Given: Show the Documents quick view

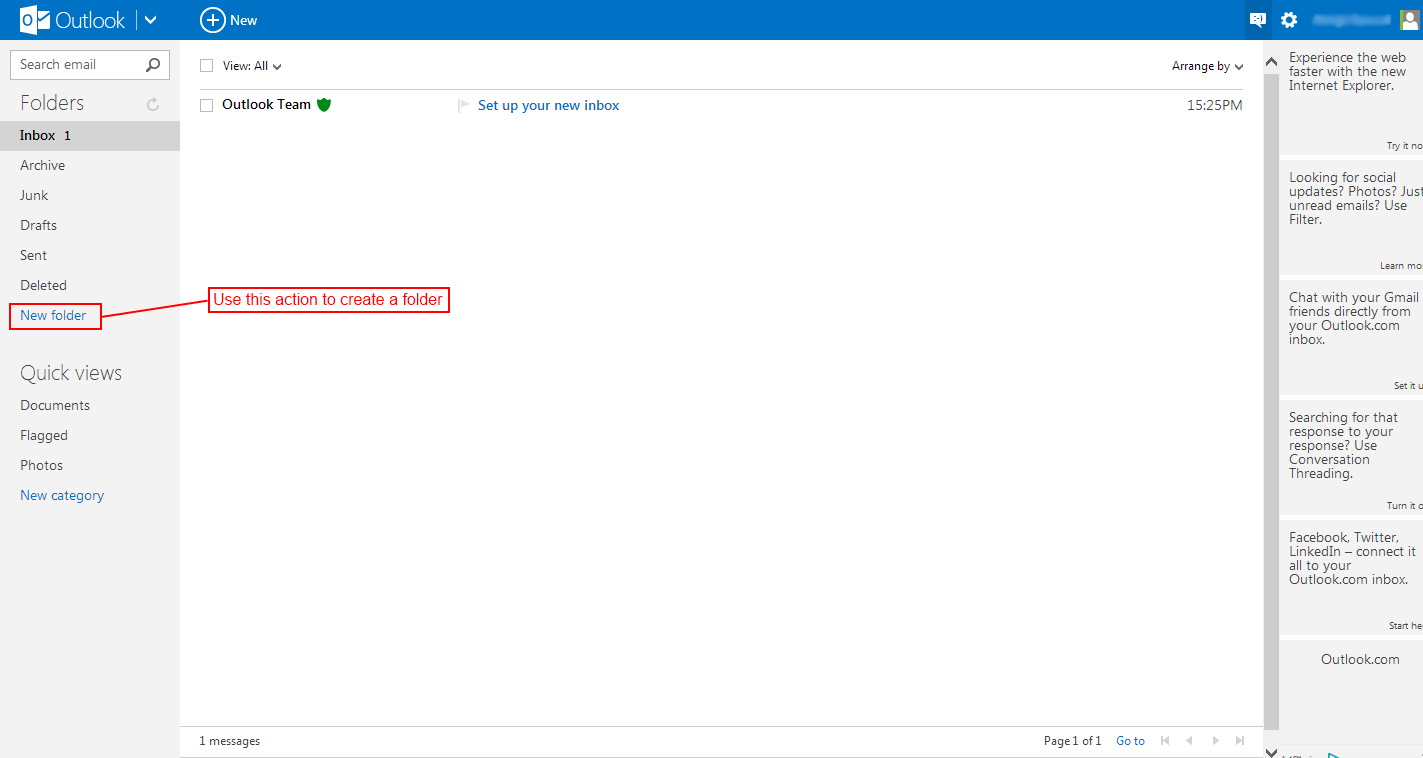Looking at the screenshot, I should pos(55,405).
